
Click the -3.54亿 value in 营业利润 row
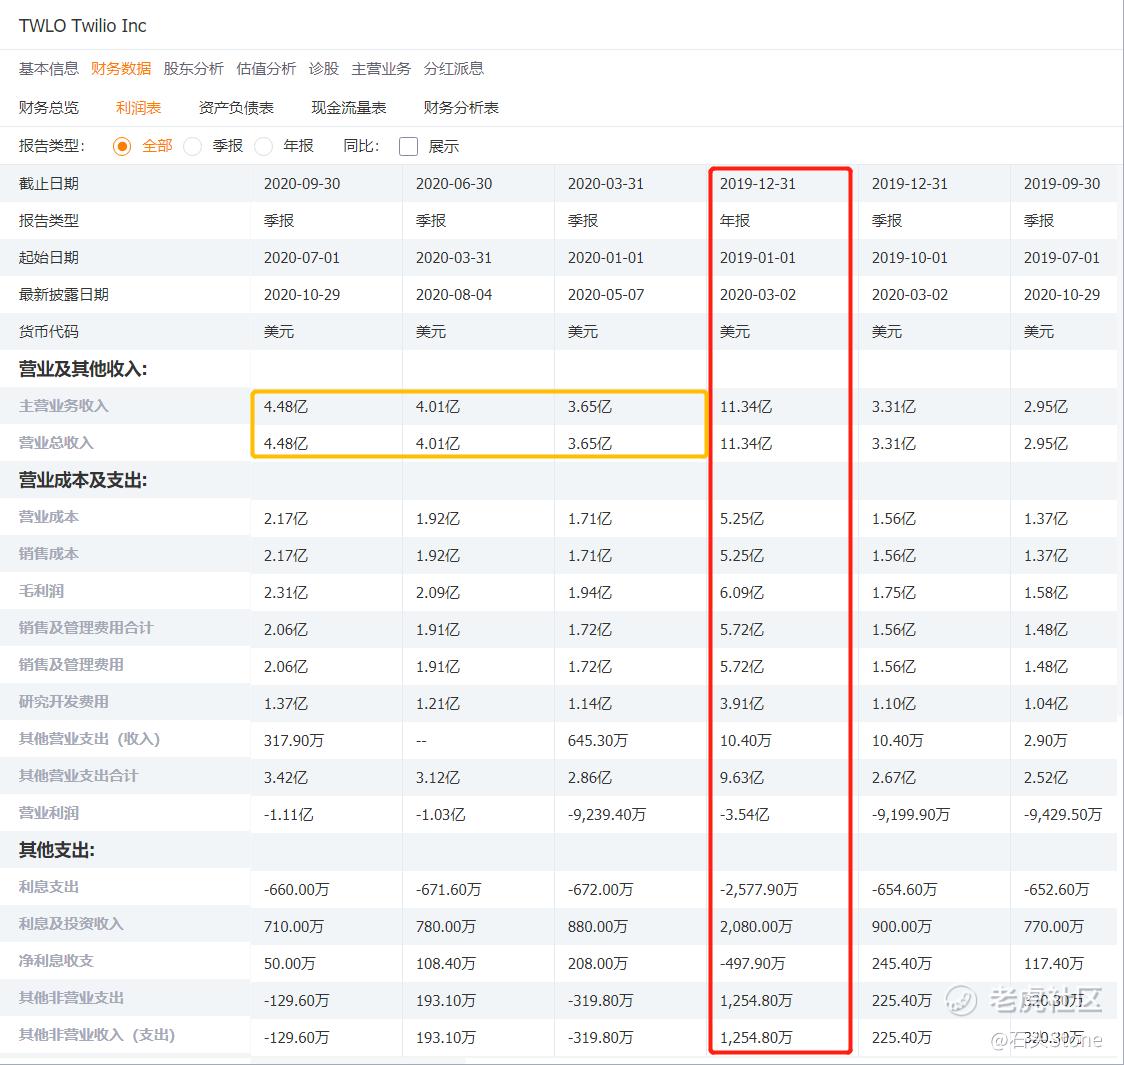pos(744,816)
